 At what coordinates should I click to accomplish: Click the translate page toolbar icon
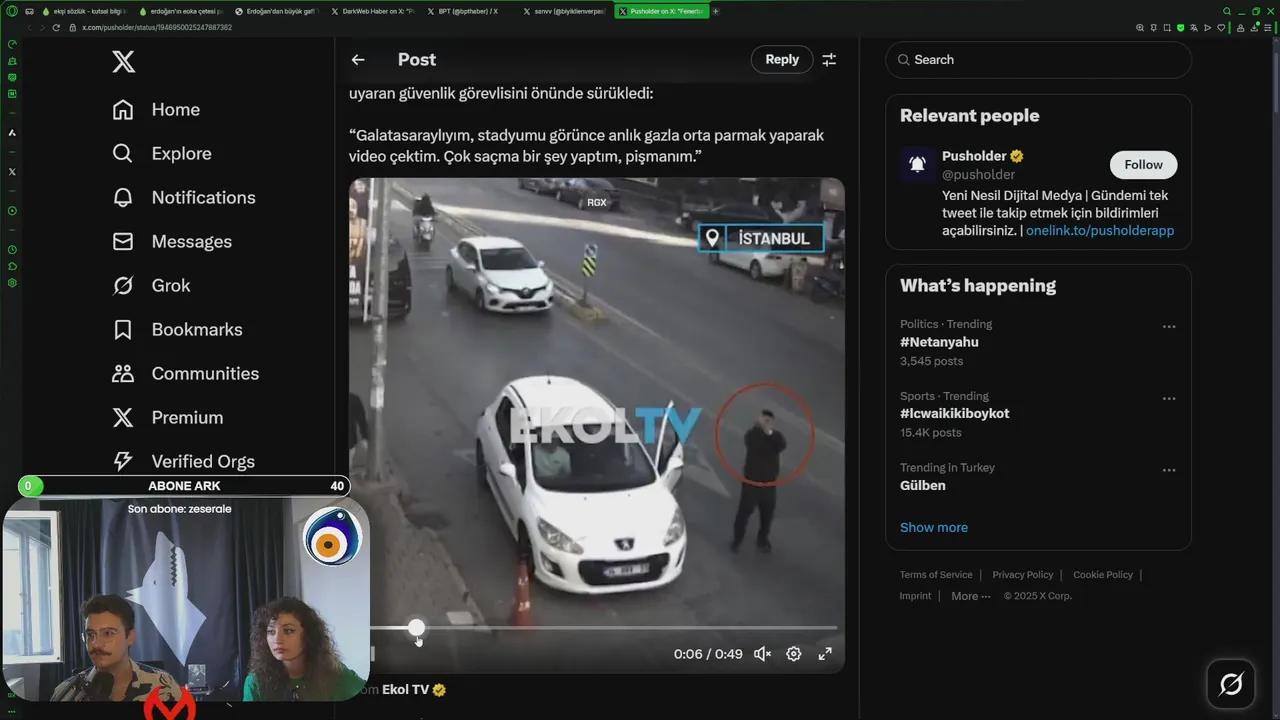1194,28
